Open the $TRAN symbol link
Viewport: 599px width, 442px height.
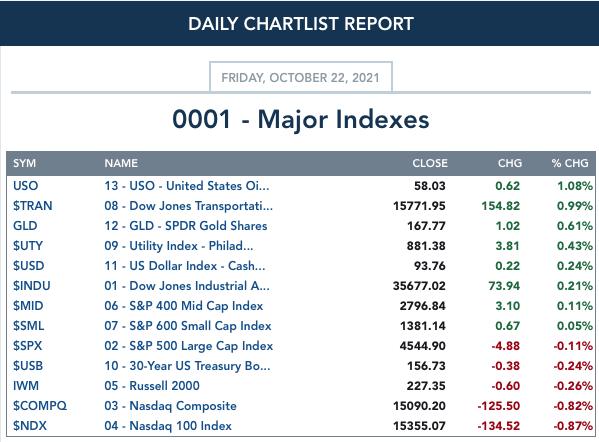(32, 206)
